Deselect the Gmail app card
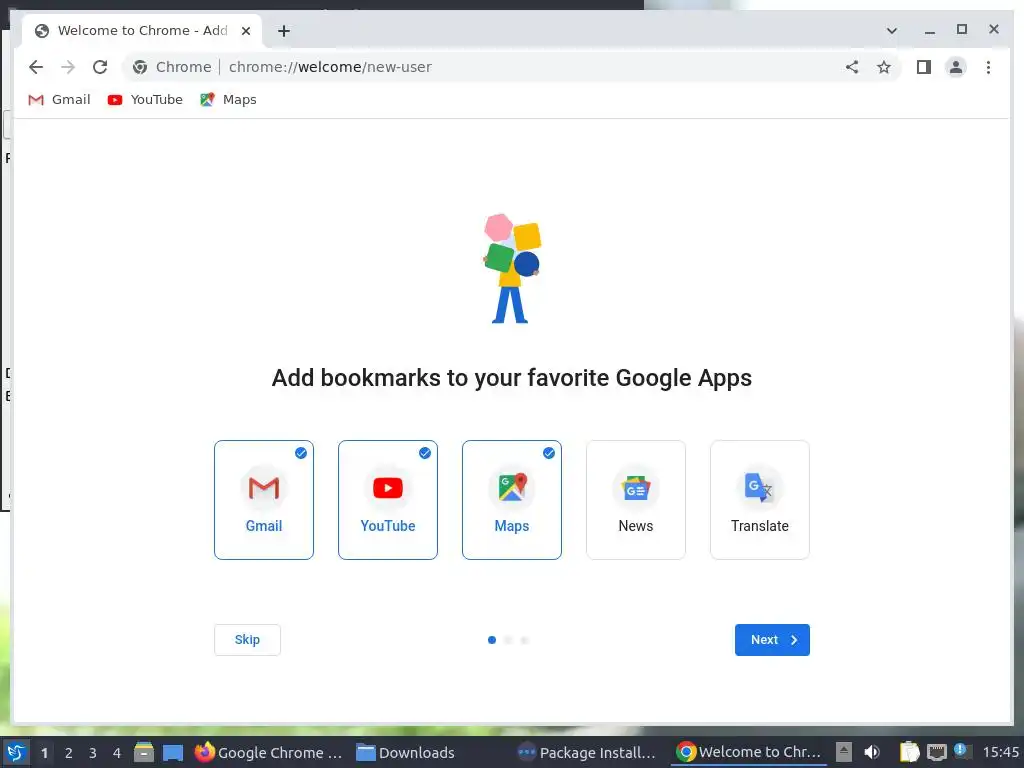The image size is (1024, 768). click(x=264, y=500)
